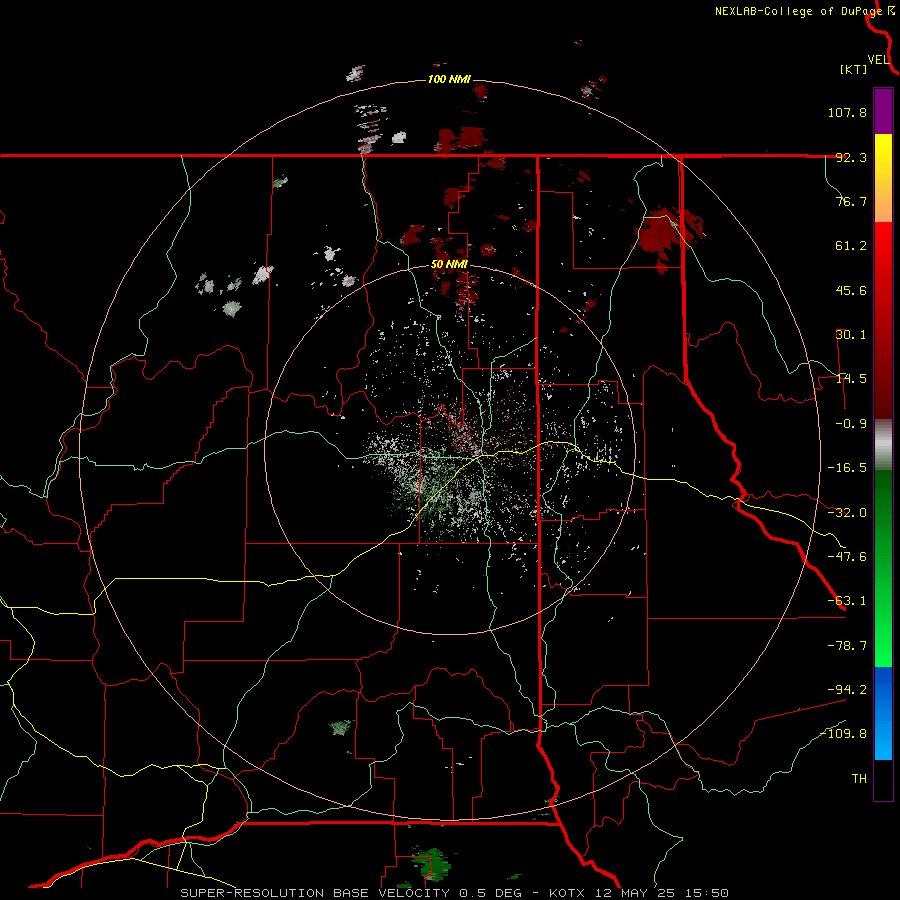Click the VEL legend title
900x900 pixels.
(x=879, y=60)
